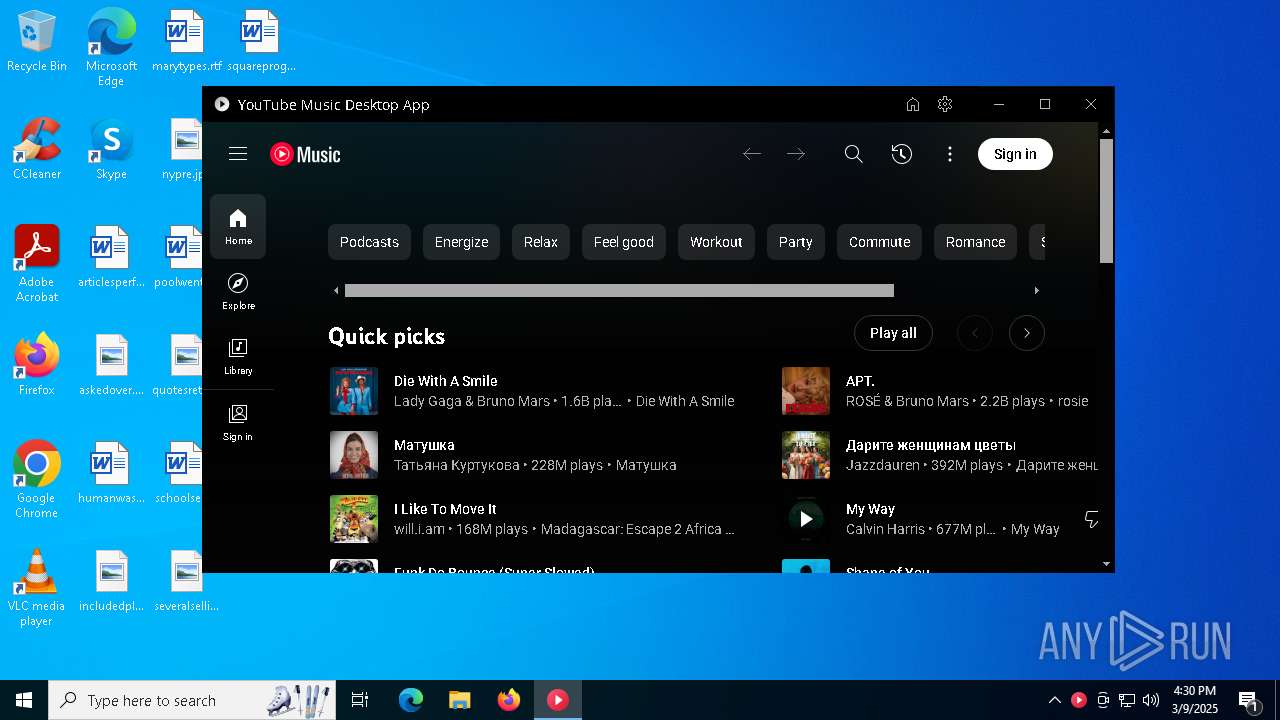Open Microsoft Edge desktop shortcut

(x=111, y=47)
